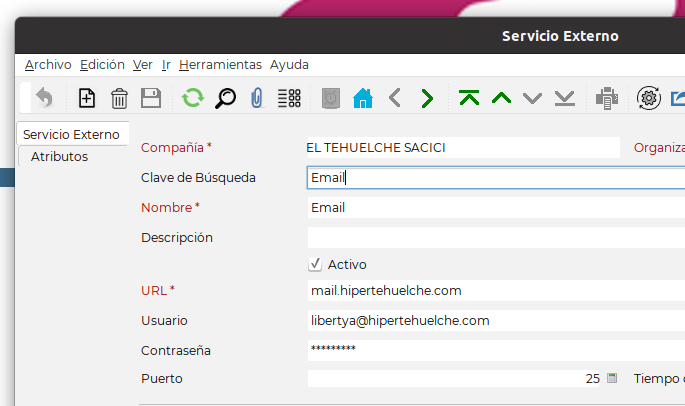Open attachments with the paperclip icon
Image resolution: width=685 pixels, height=406 pixels.
coord(257,97)
